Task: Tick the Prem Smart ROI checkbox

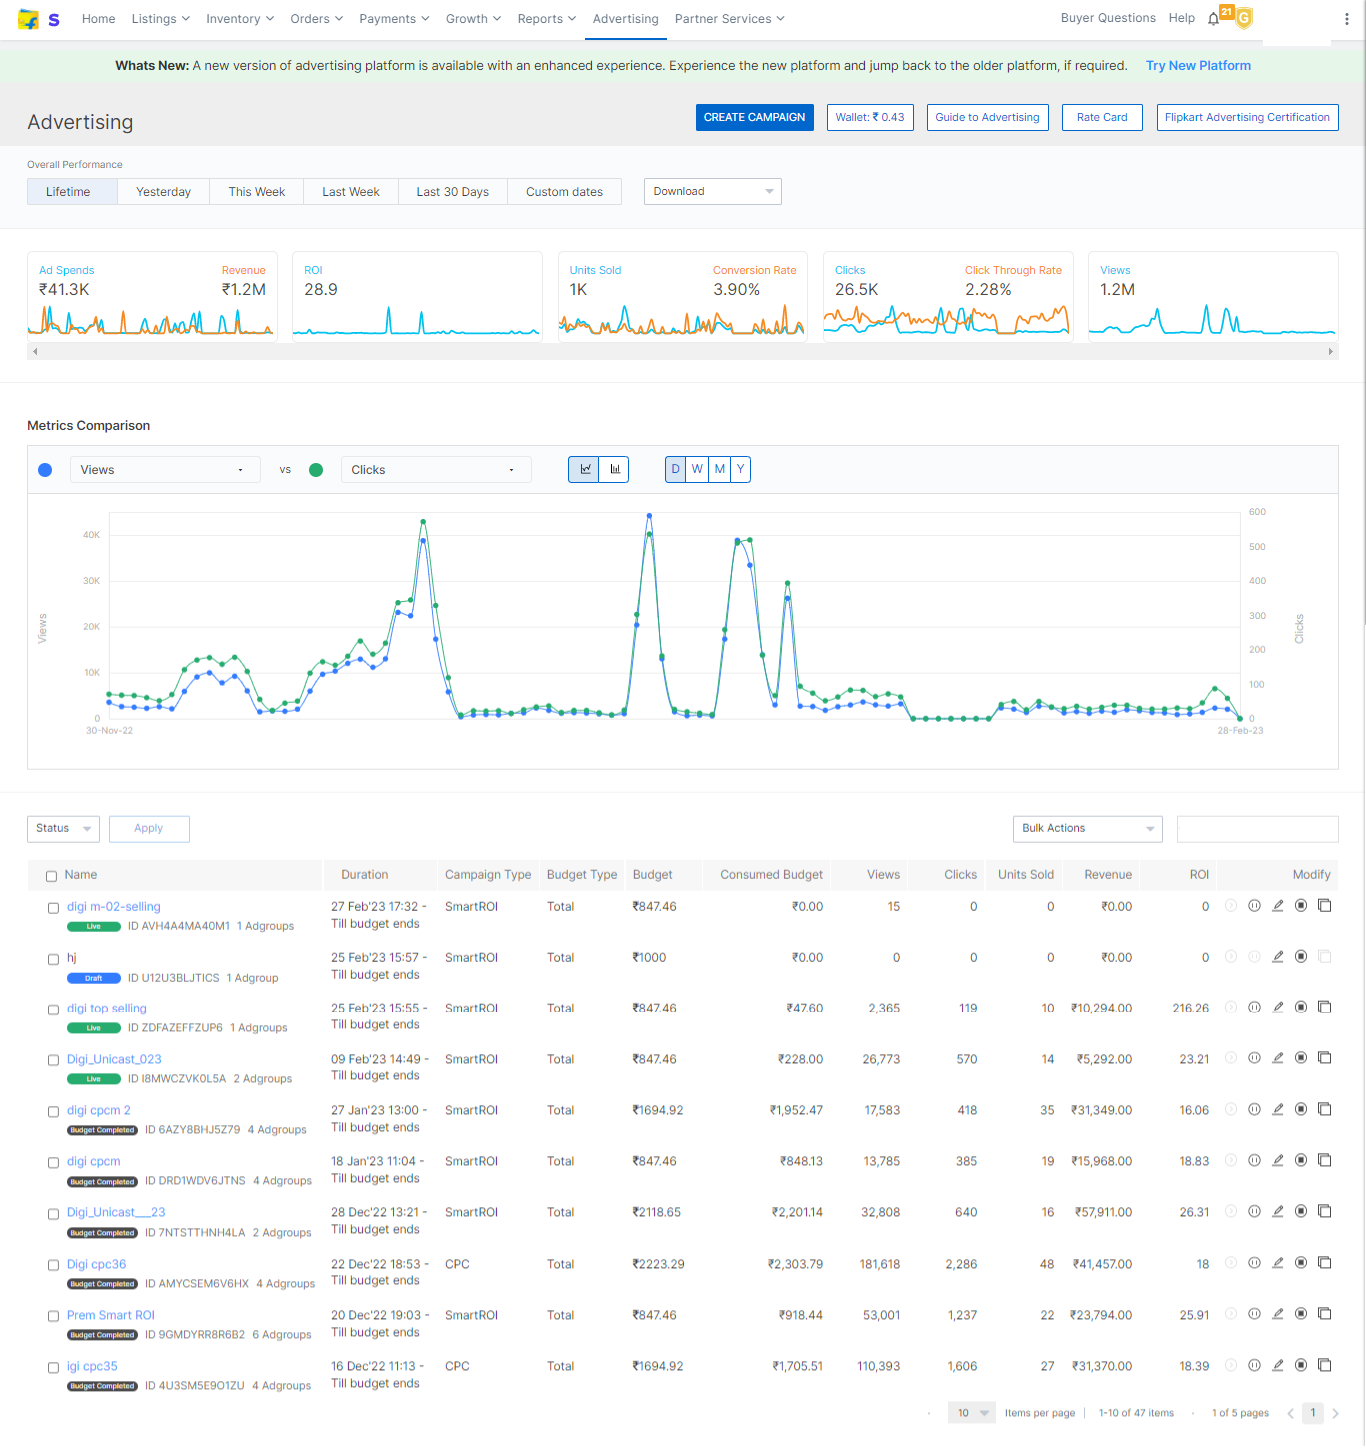Action: point(54,1317)
